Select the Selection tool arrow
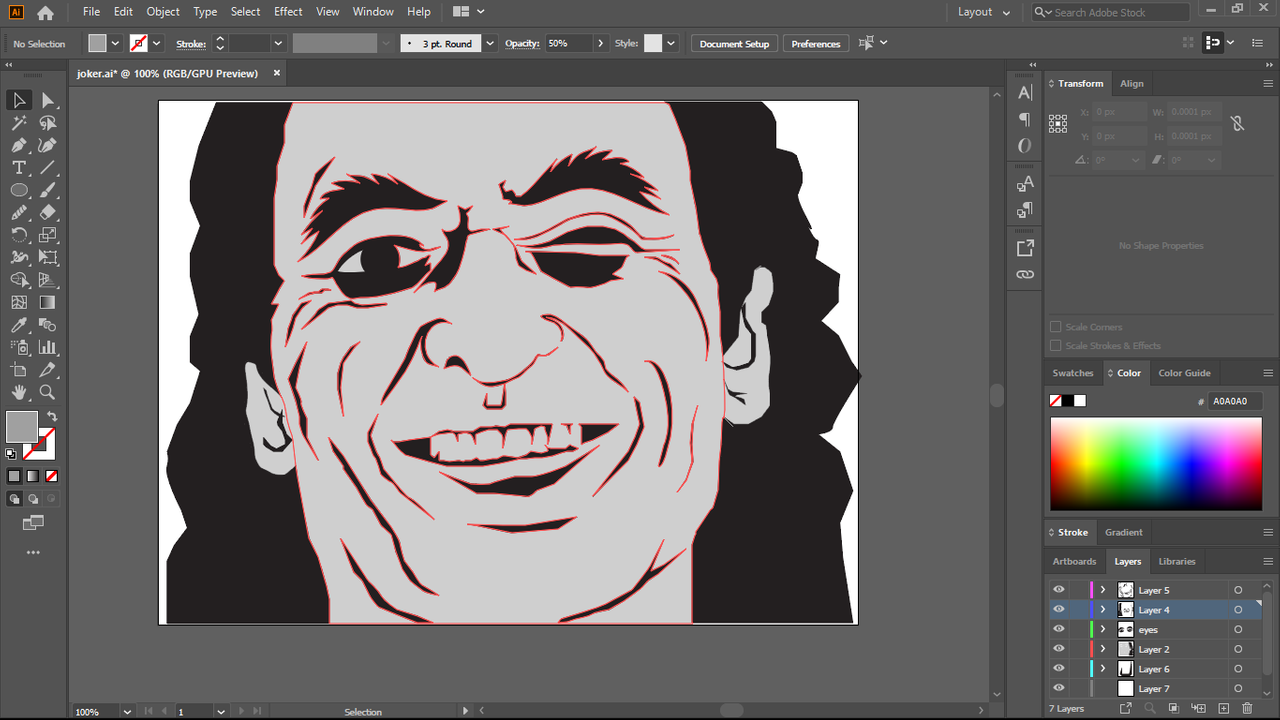Screen dimensions: 1280x720 [19, 100]
